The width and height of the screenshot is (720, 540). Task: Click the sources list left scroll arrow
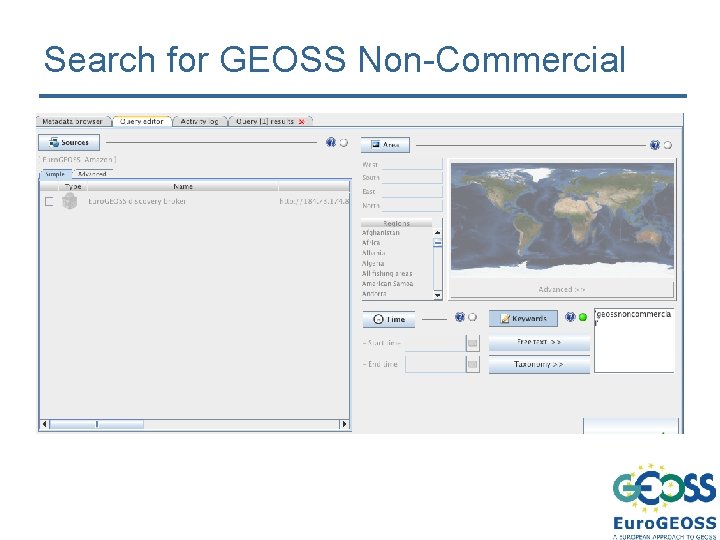pyautogui.click(x=45, y=424)
